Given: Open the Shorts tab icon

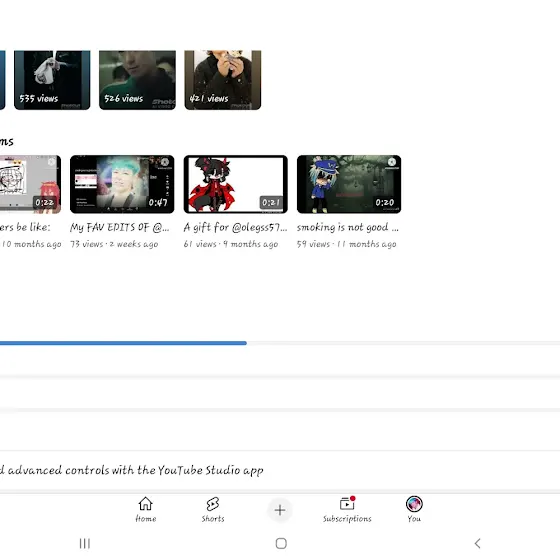Looking at the screenshot, I should (213, 504).
